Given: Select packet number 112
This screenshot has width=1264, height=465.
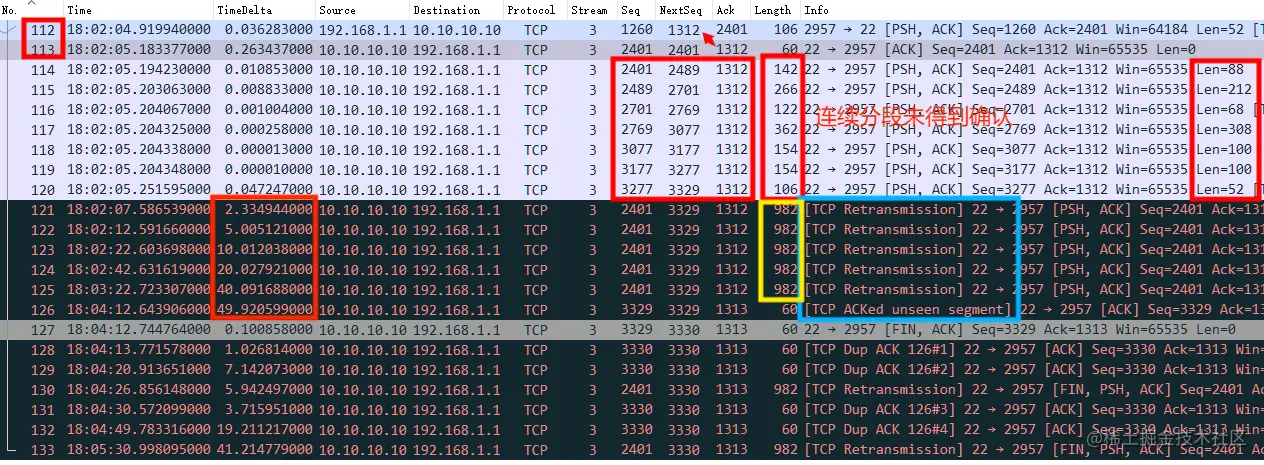Looking at the screenshot, I should (42, 30).
